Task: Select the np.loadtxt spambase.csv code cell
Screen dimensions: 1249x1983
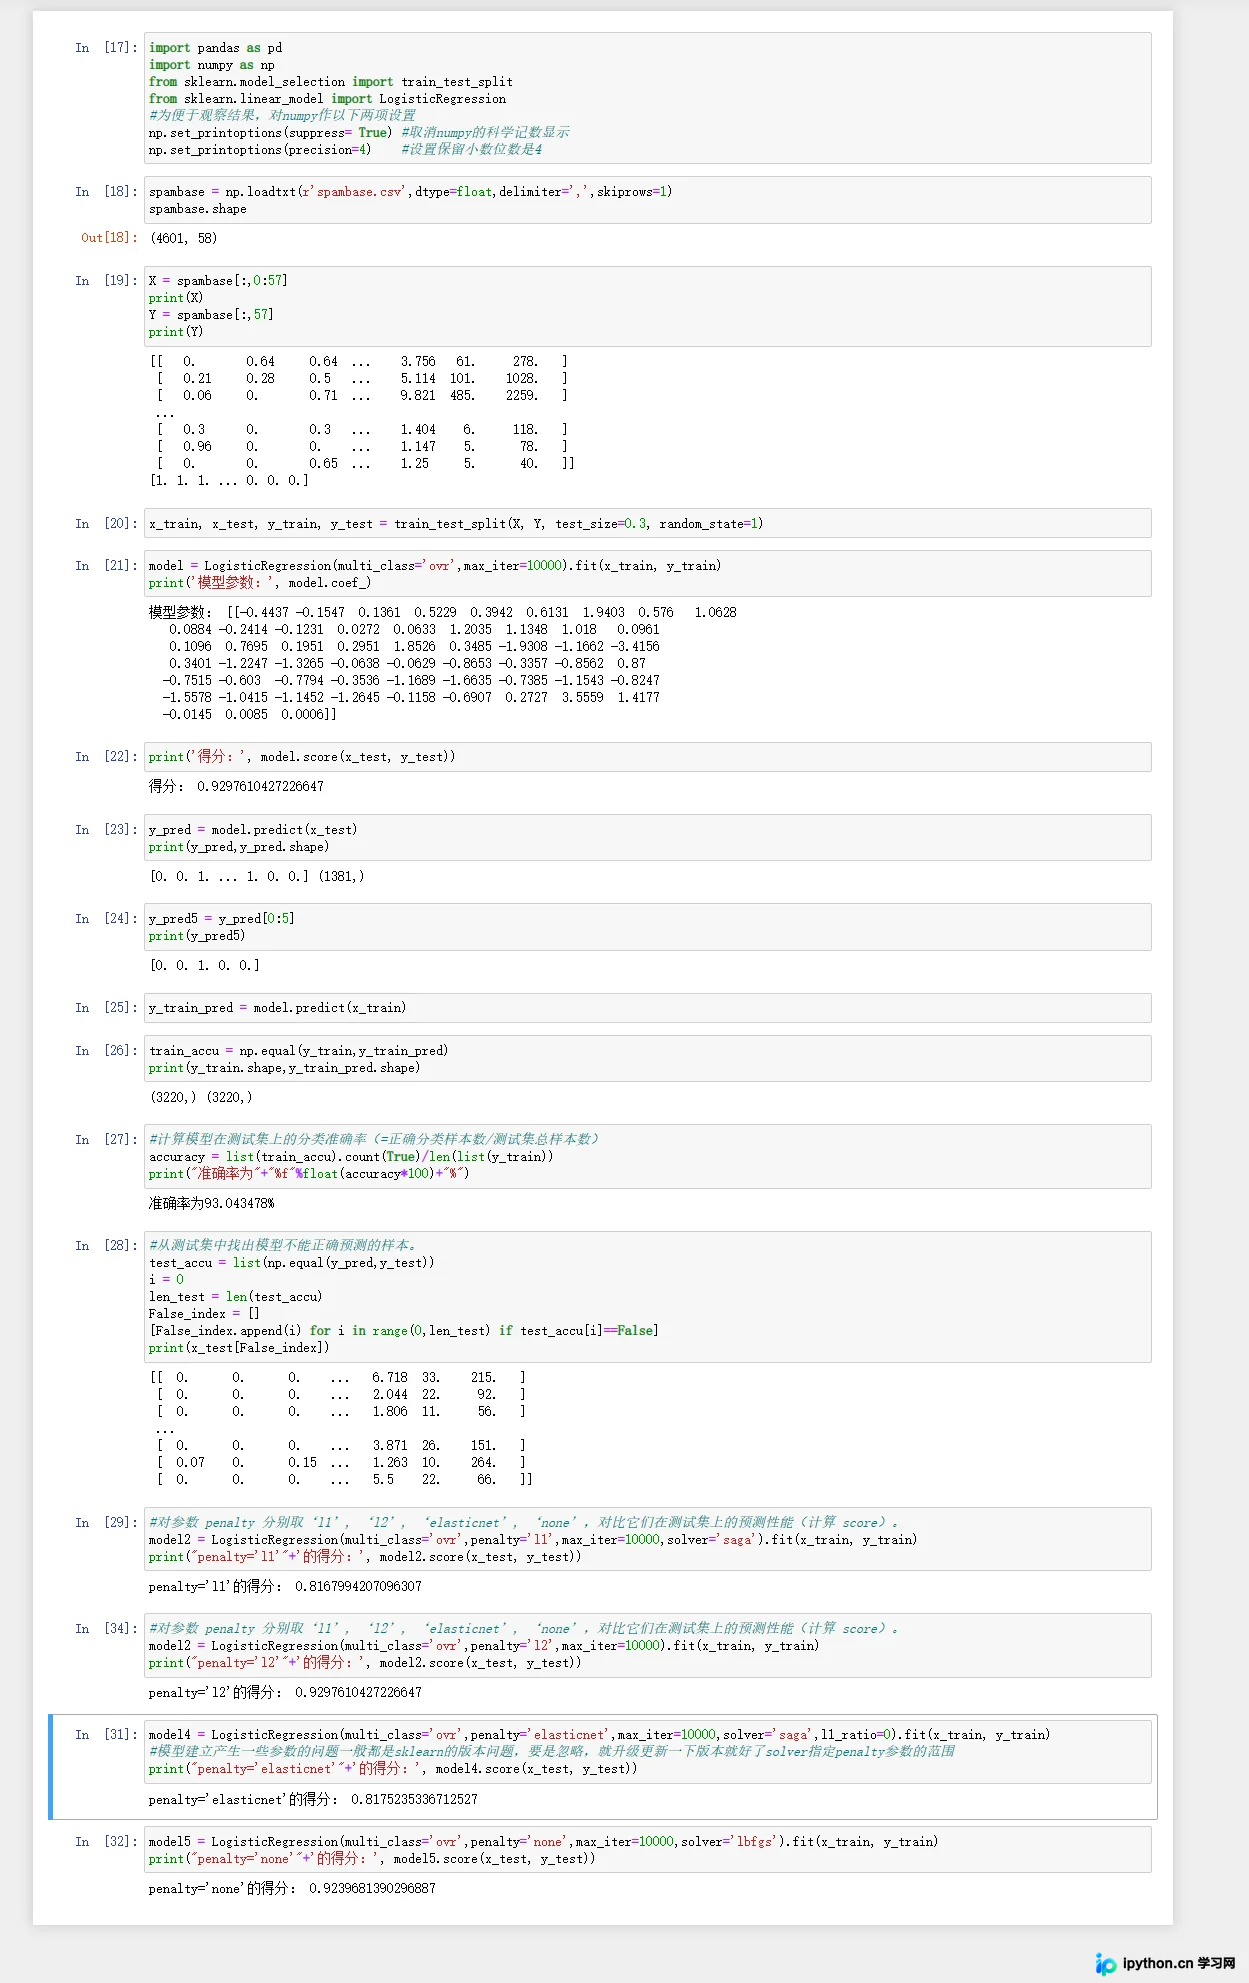Action: (647, 200)
